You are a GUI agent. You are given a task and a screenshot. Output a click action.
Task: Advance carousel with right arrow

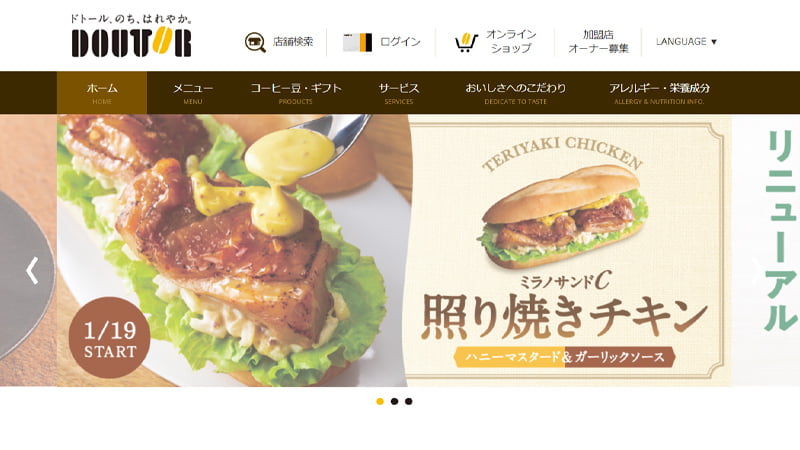coord(758,270)
